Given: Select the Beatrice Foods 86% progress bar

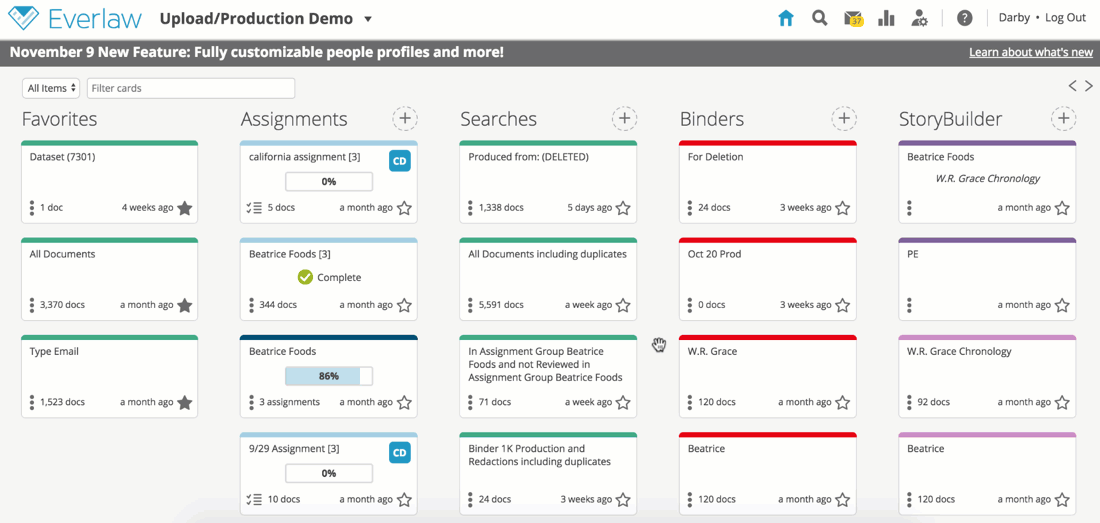Looking at the screenshot, I should pyautogui.click(x=329, y=376).
